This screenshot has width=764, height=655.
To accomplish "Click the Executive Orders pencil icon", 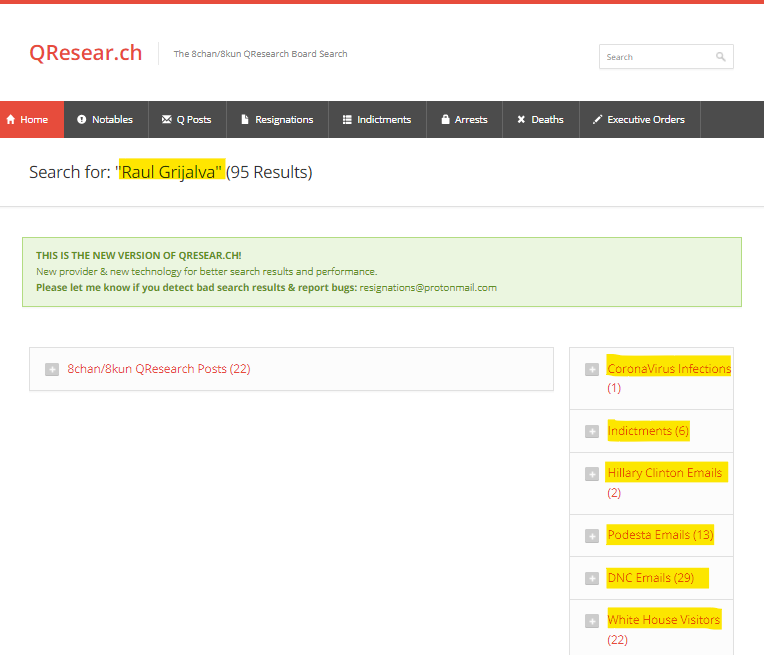I will click(x=597, y=119).
